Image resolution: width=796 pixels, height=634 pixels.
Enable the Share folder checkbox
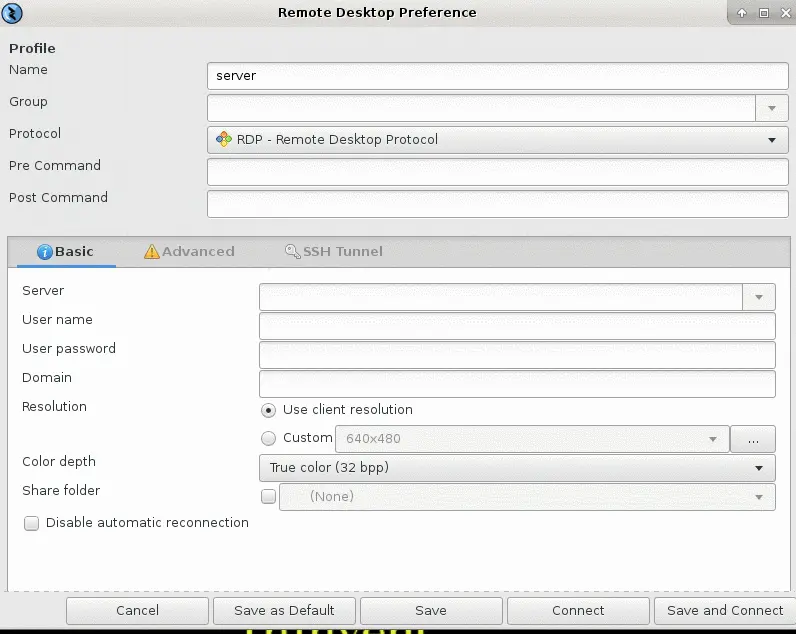[268, 496]
